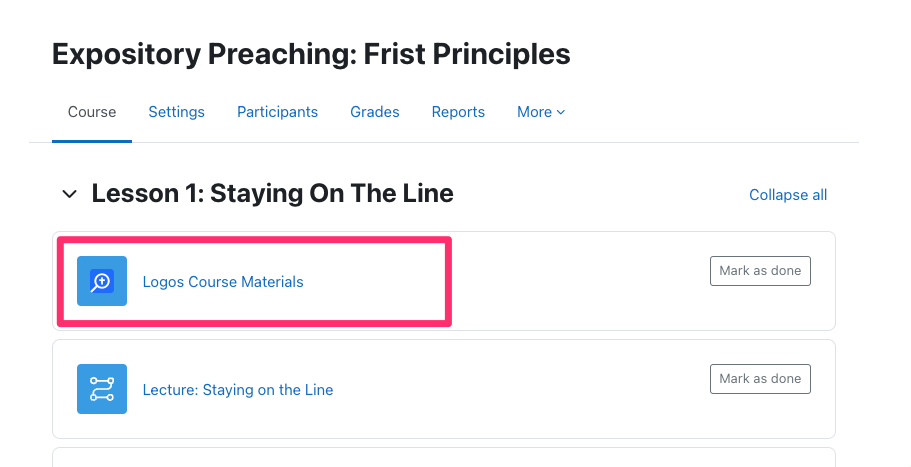Image resolution: width=911 pixels, height=467 pixels.
Task: Collapse the Lesson 1 section chevron
Action: 69,194
